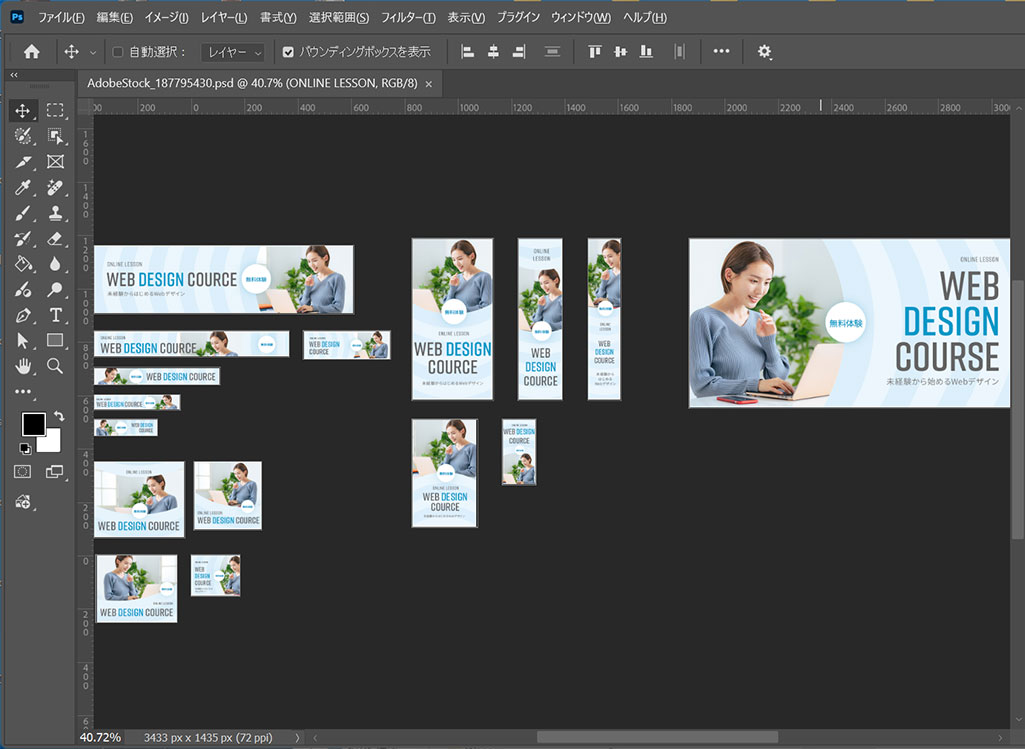The image size is (1025, 749).
Task: Open the レイヤー menu in menu bar
Action: (224, 18)
